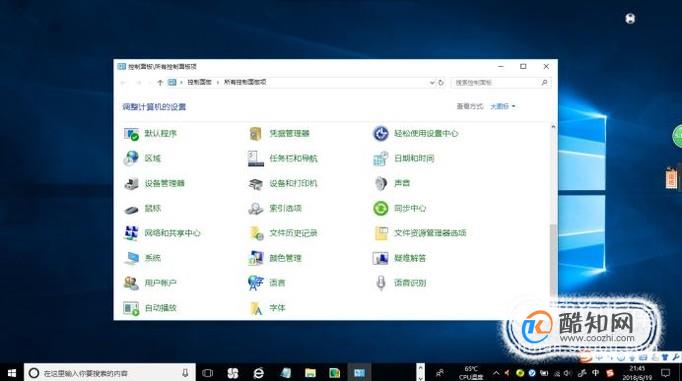Open the AutoPlay (自动播放) icon
The image size is (682, 381).
[x=131, y=308]
